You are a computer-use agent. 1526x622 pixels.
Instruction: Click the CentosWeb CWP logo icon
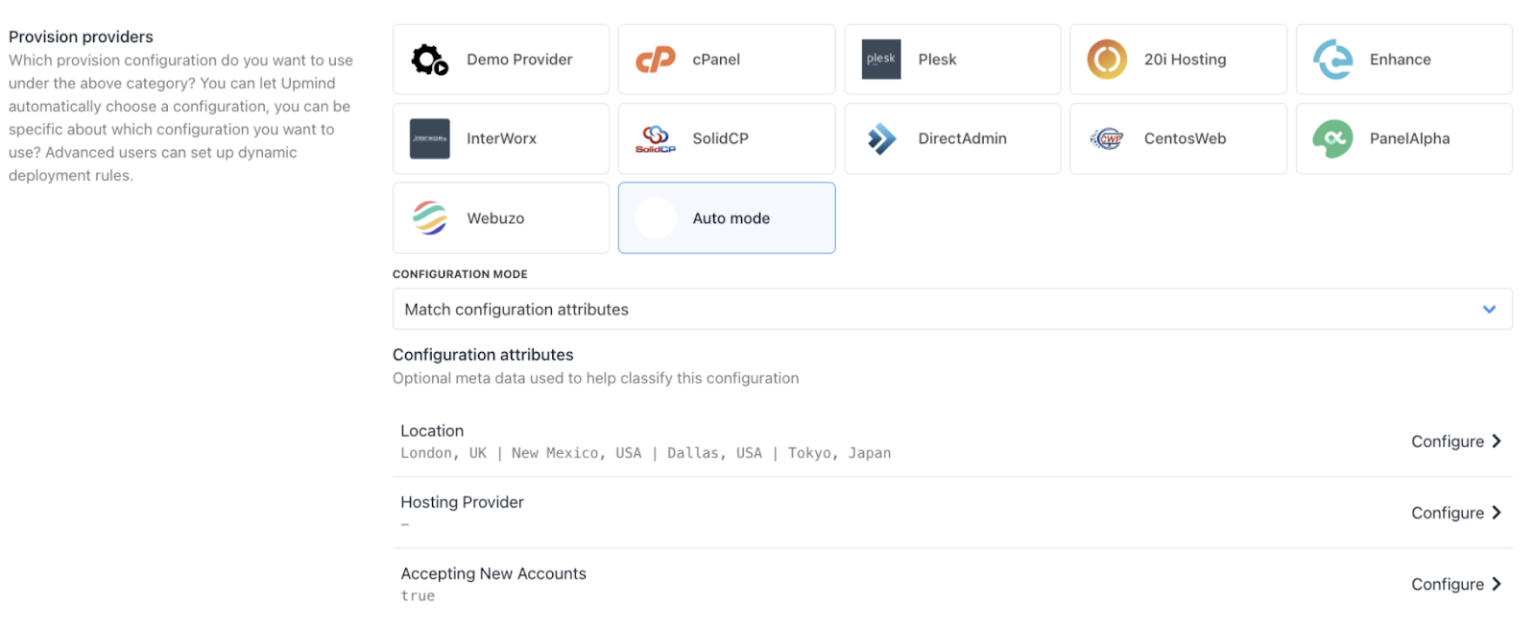coord(1107,139)
